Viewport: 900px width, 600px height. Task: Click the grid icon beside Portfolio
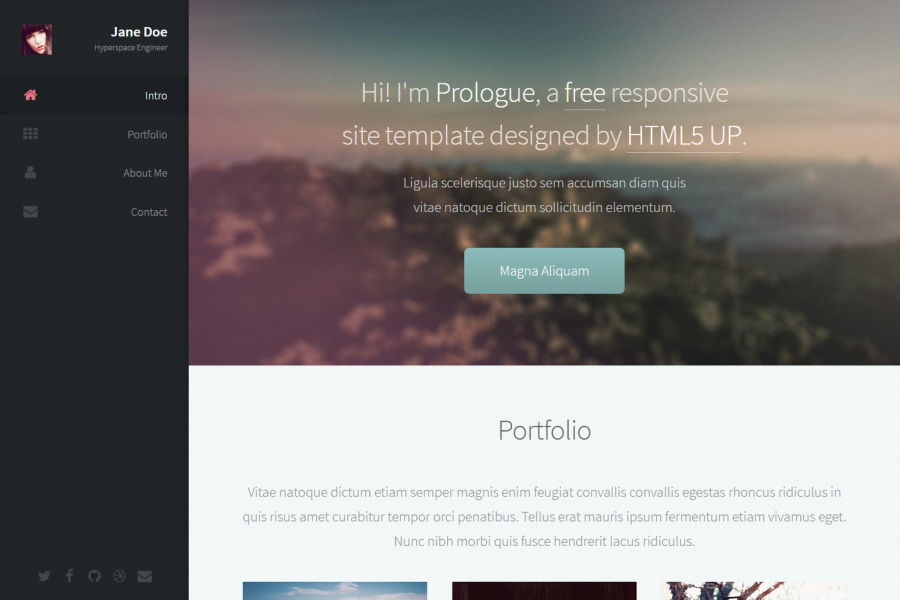(x=30, y=134)
